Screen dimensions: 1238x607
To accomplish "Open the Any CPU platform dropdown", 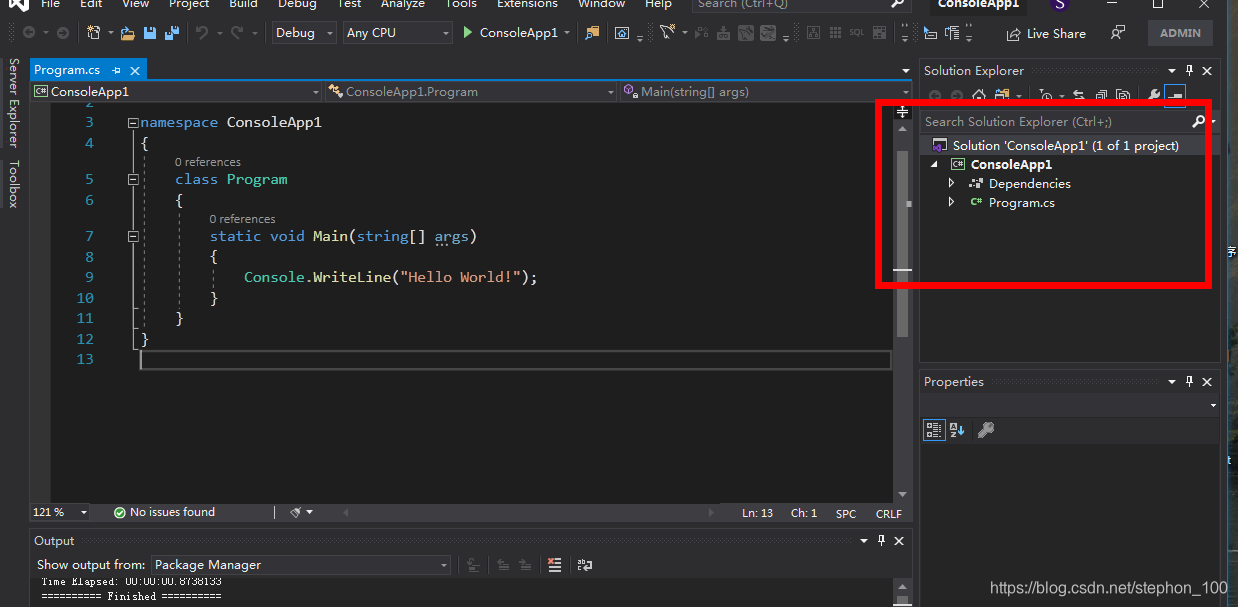I will point(397,33).
